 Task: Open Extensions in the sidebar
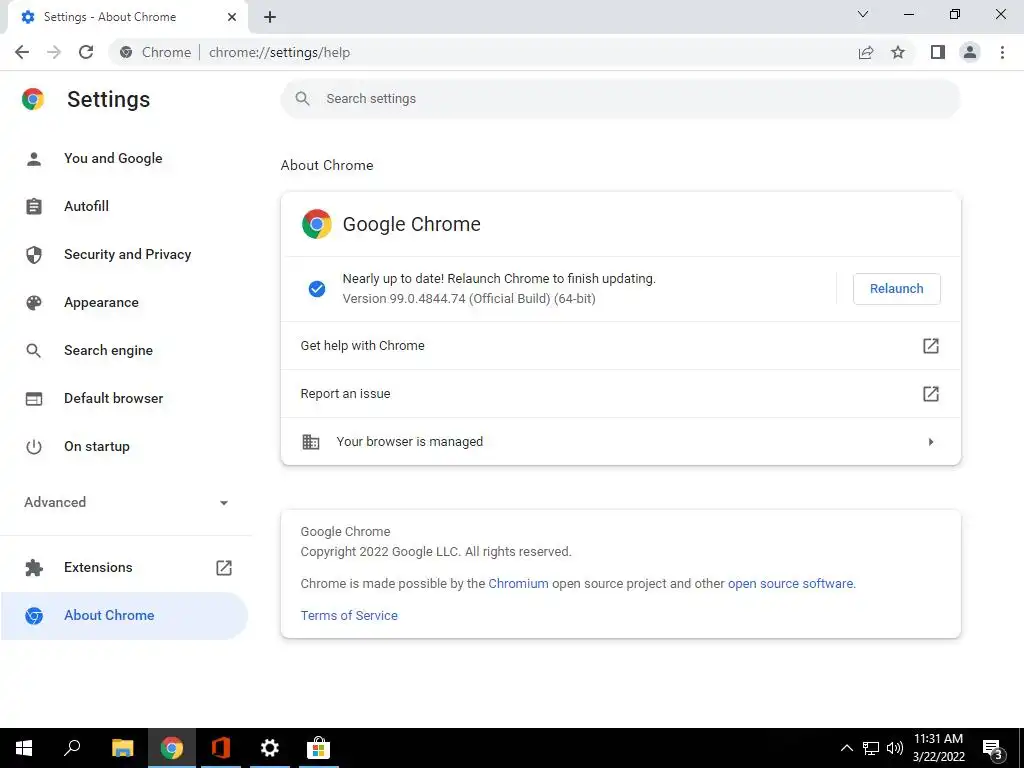pos(125,568)
